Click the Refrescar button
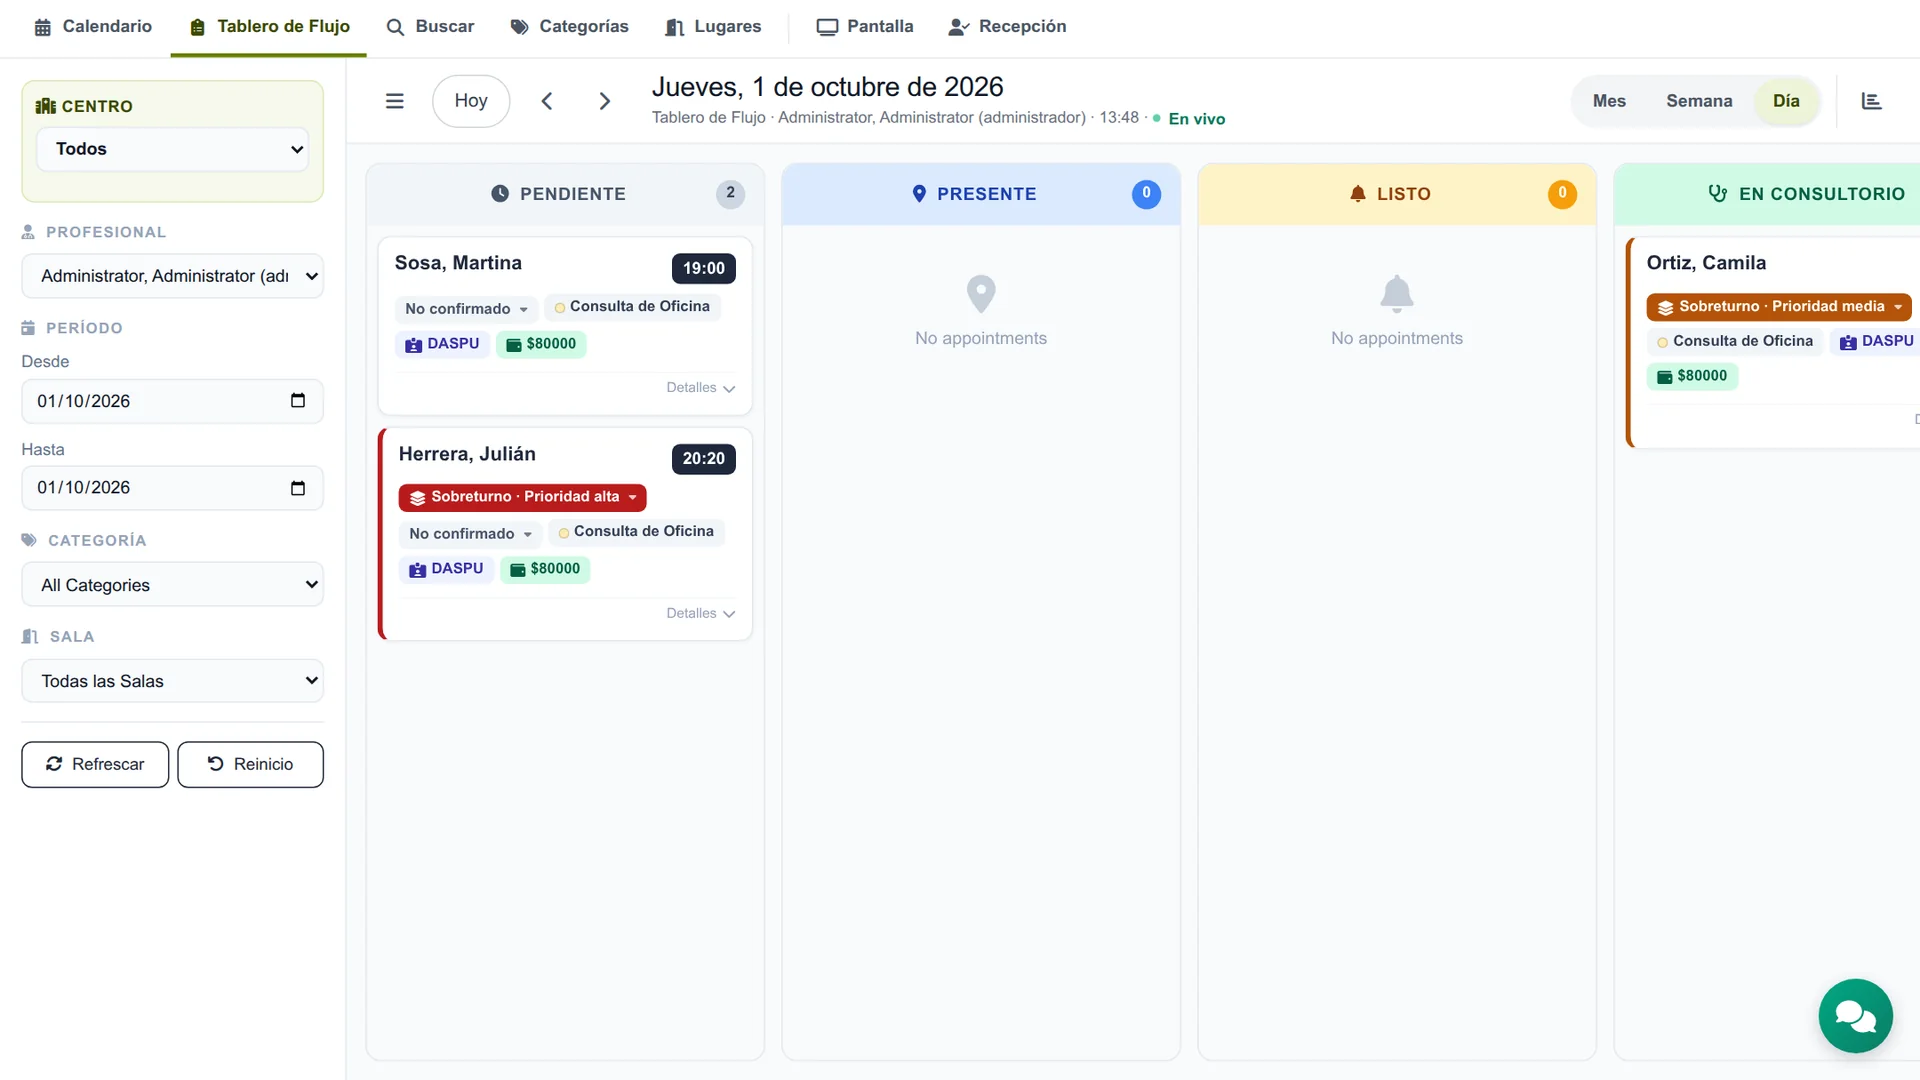The width and height of the screenshot is (1920, 1080). (95, 765)
